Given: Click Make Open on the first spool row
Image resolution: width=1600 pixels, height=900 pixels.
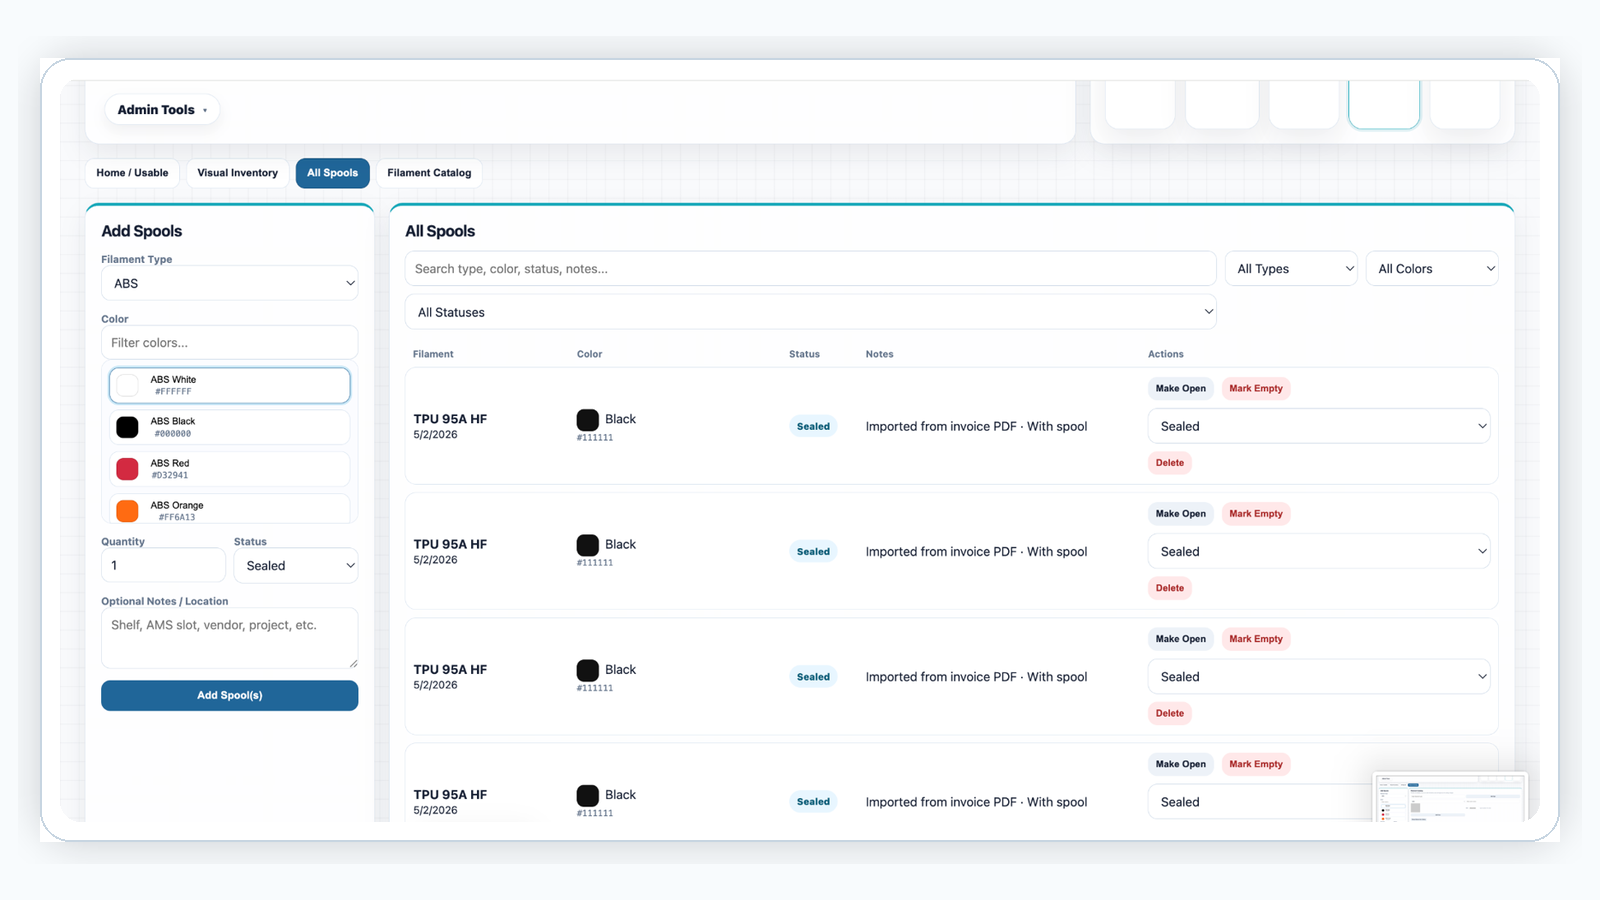Looking at the screenshot, I should (1180, 388).
